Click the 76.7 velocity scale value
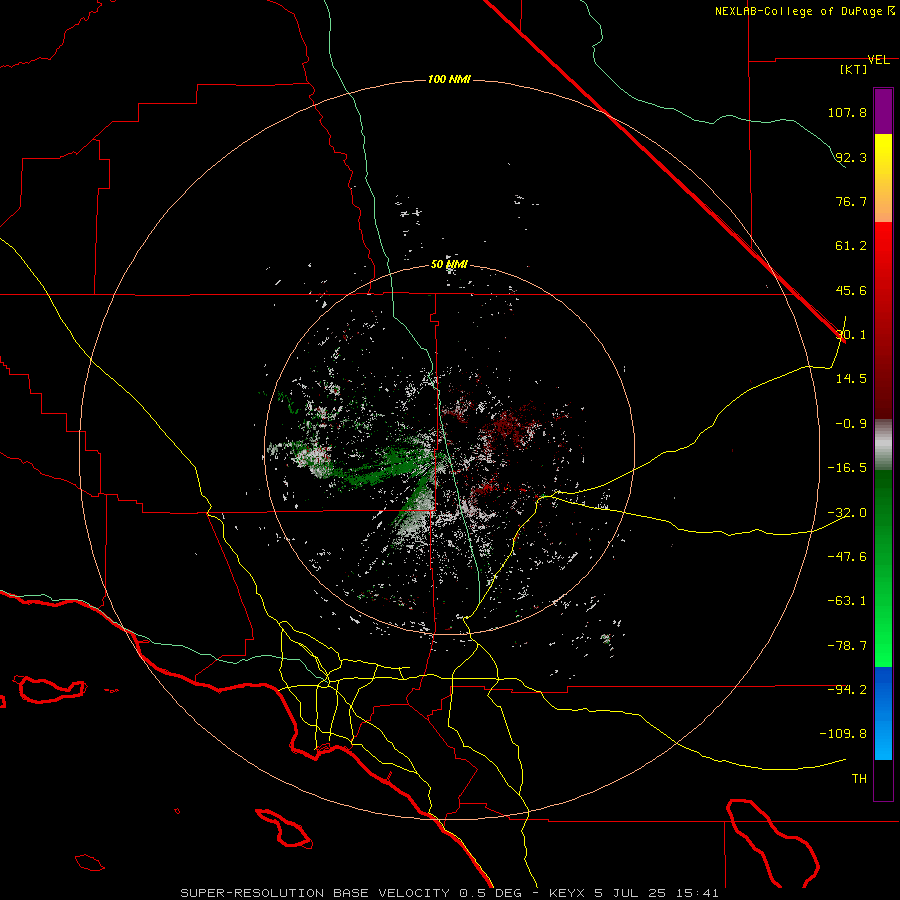Viewport: 900px width, 900px height. tap(851, 201)
